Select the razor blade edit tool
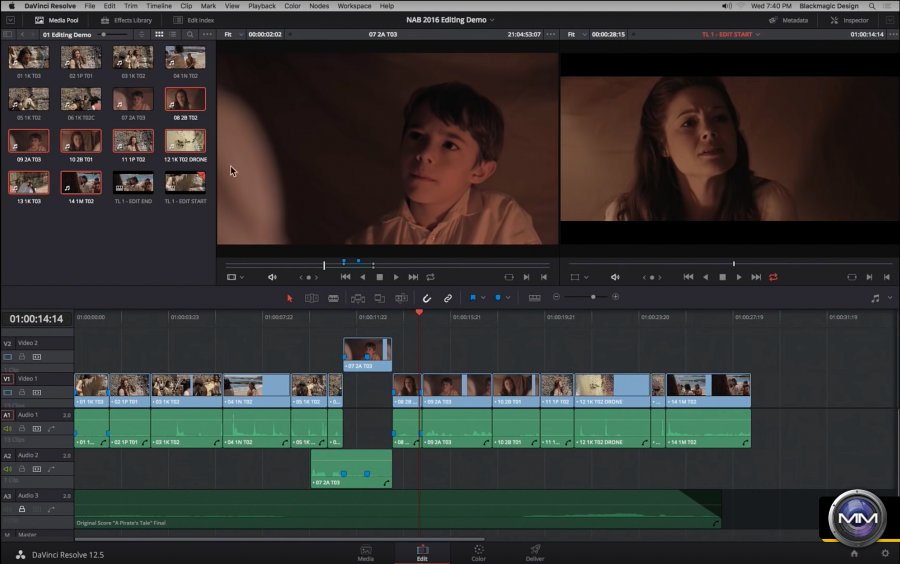This screenshot has height=564, width=900. pos(333,298)
